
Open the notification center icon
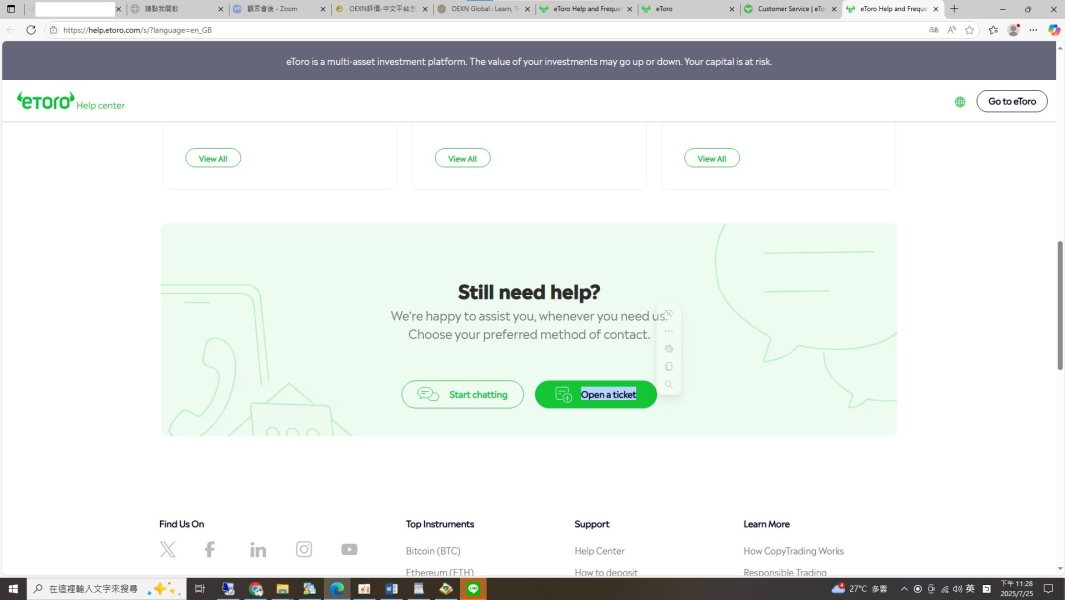click(1049, 588)
